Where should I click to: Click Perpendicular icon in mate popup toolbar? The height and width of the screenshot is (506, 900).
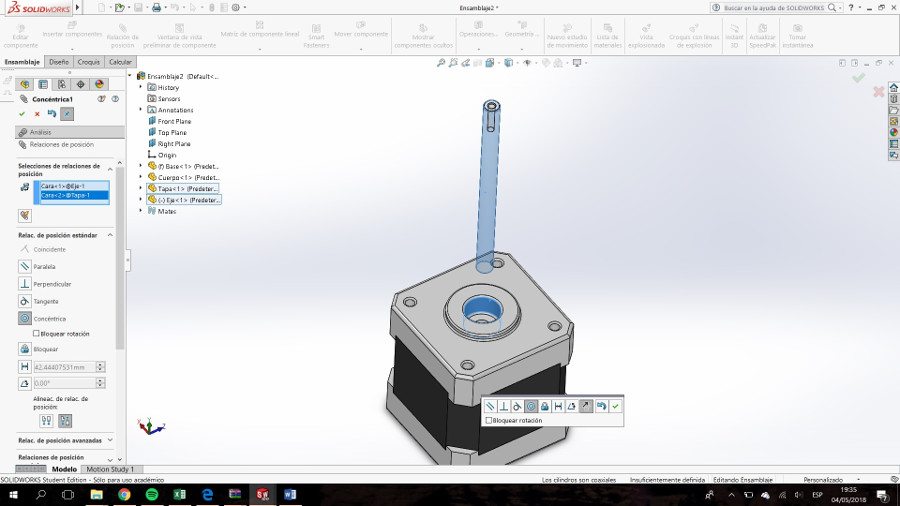[504, 406]
